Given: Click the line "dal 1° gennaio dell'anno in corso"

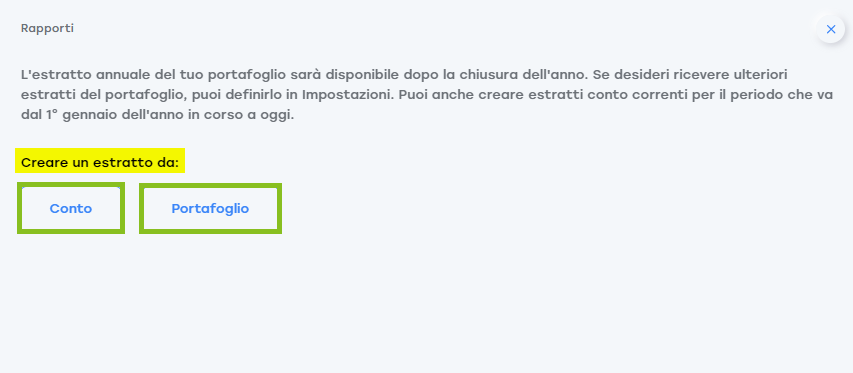Looking at the screenshot, I should coord(158,116).
